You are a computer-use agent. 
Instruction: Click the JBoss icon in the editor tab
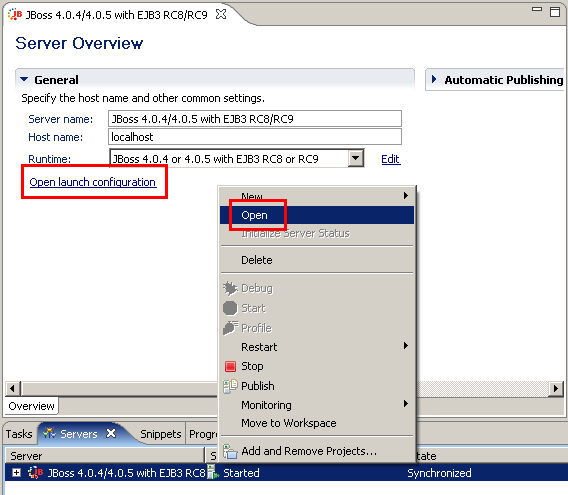(x=15, y=14)
